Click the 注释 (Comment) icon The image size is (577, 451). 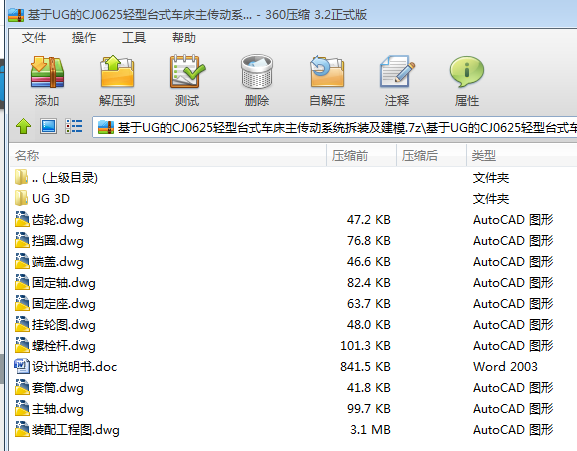[x=397, y=72]
